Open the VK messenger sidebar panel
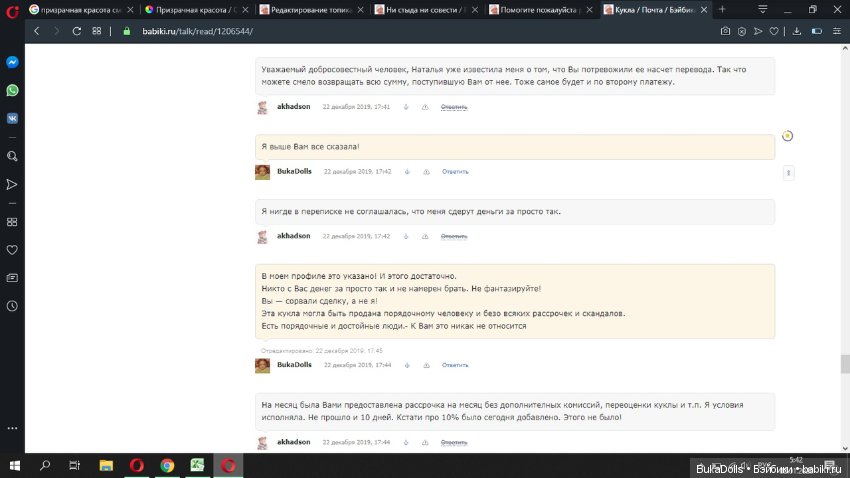Image resolution: width=850 pixels, height=478 pixels. (x=12, y=117)
